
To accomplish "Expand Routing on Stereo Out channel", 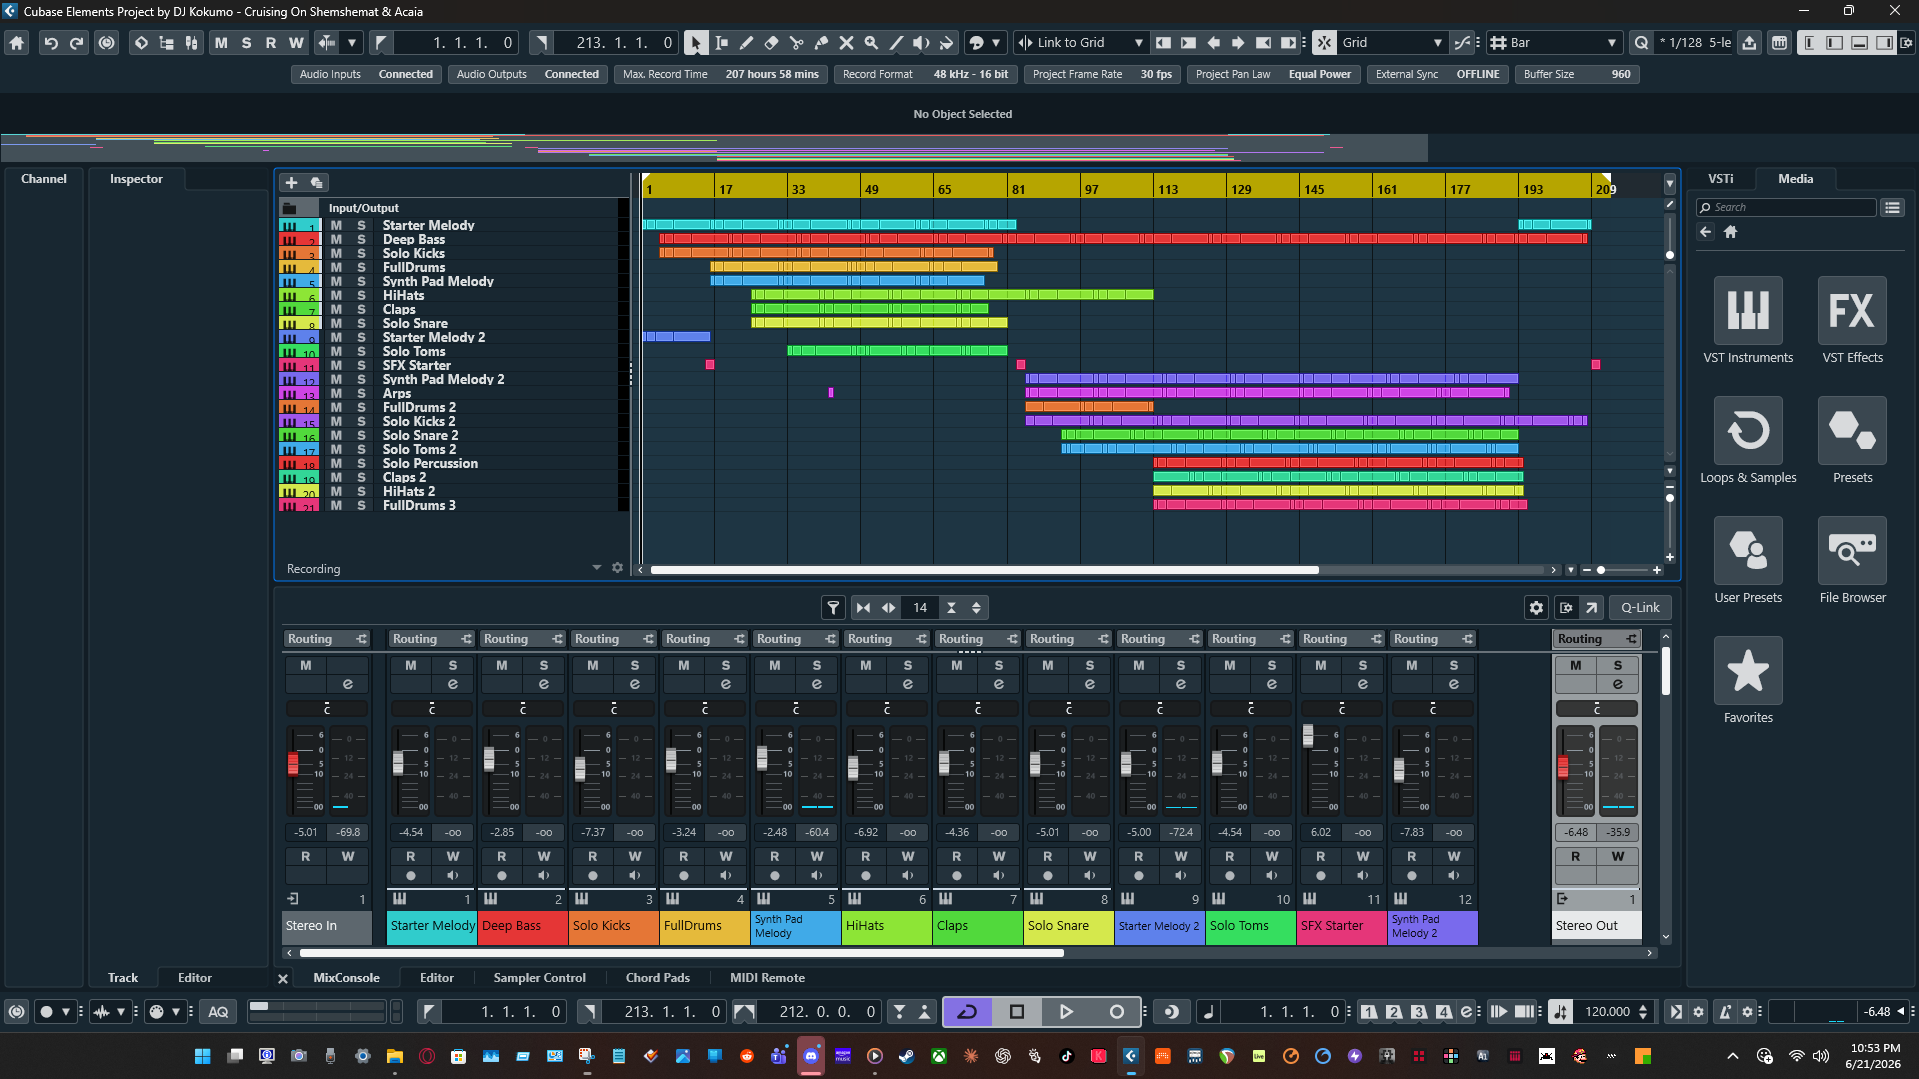I will pos(1597,639).
